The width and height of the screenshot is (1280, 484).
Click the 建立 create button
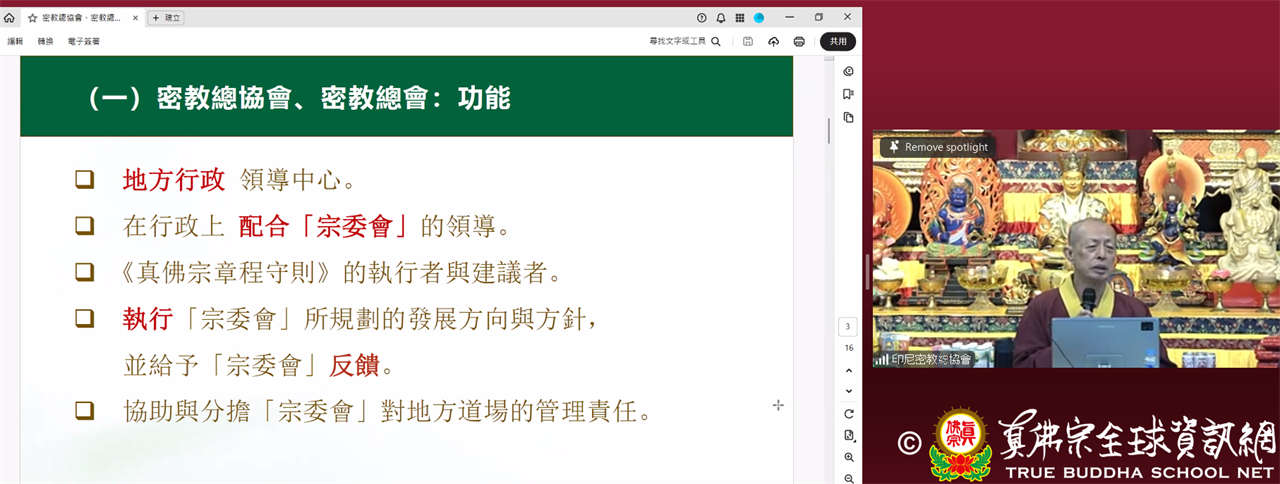click(x=166, y=18)
